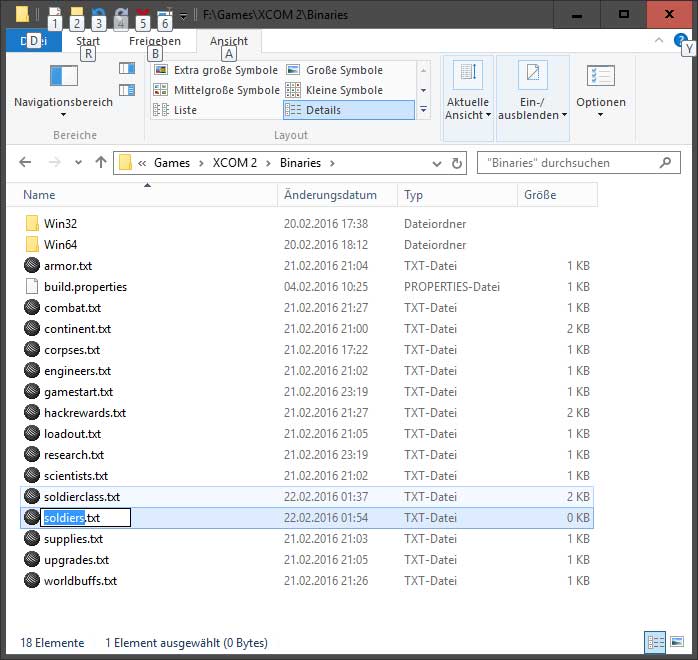Select the gamestart.txt file icon
Screen dimensions: 698x660
(x=32, y=391)
